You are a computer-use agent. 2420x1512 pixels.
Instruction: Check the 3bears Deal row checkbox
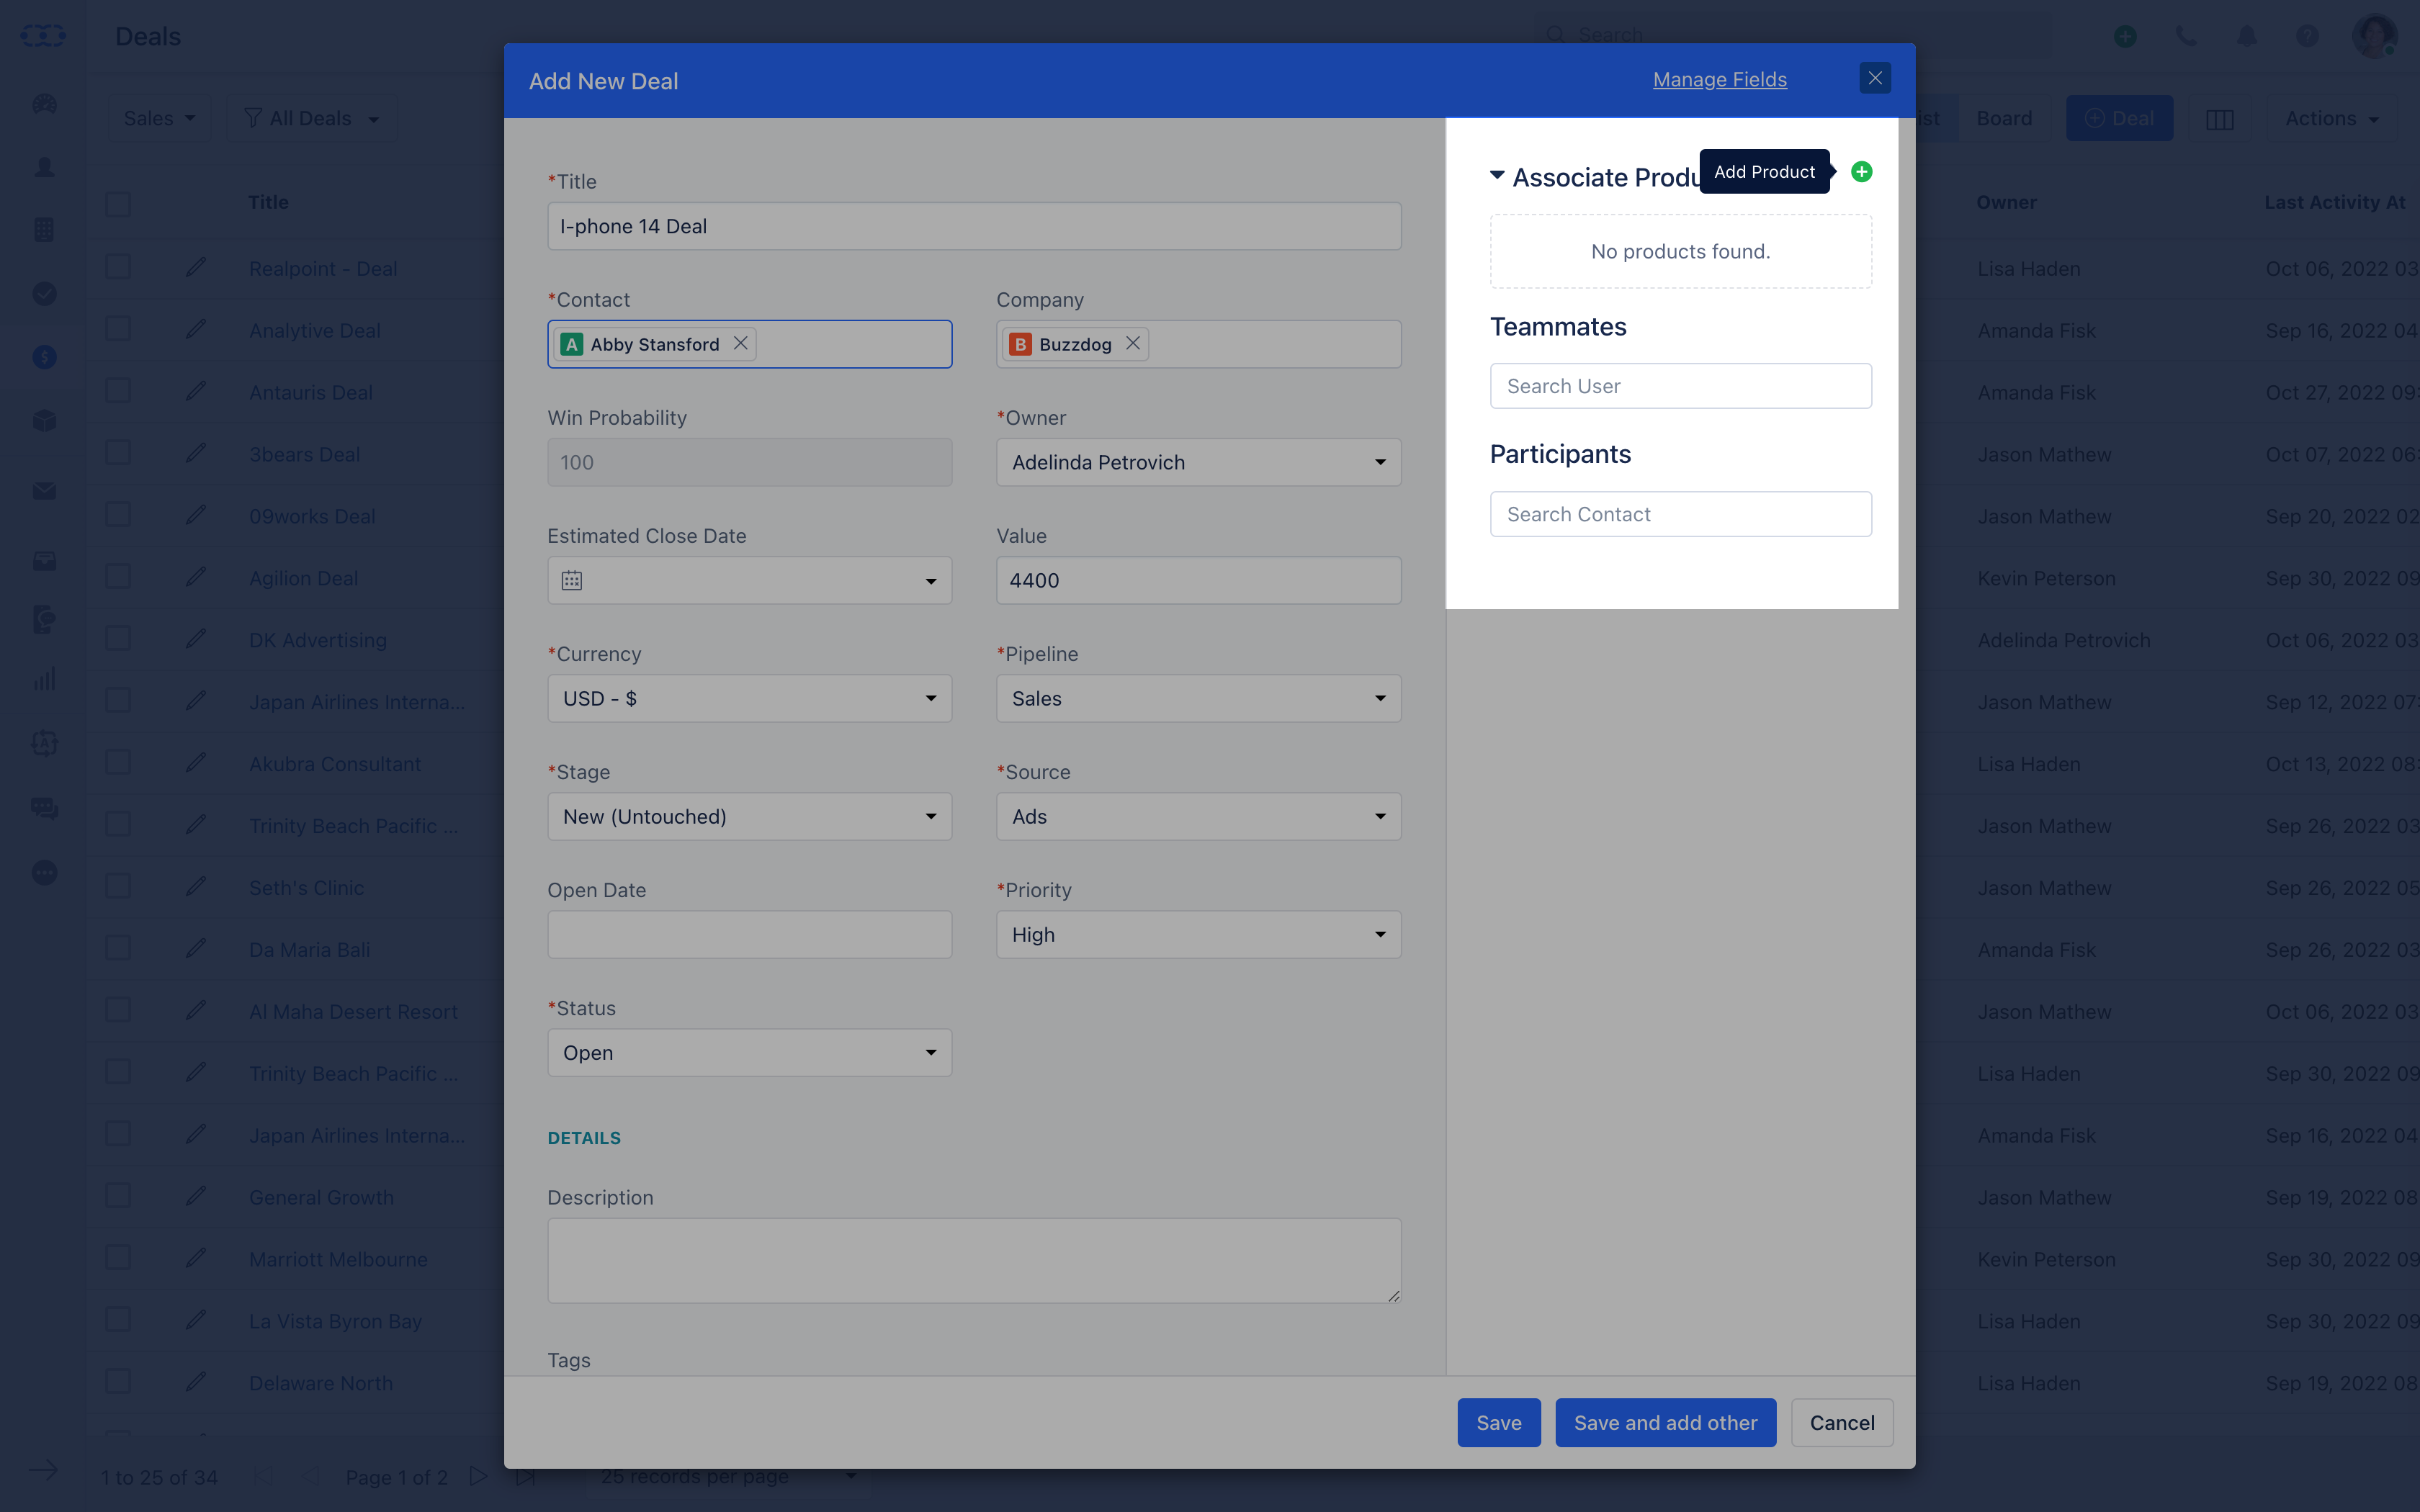118,453
